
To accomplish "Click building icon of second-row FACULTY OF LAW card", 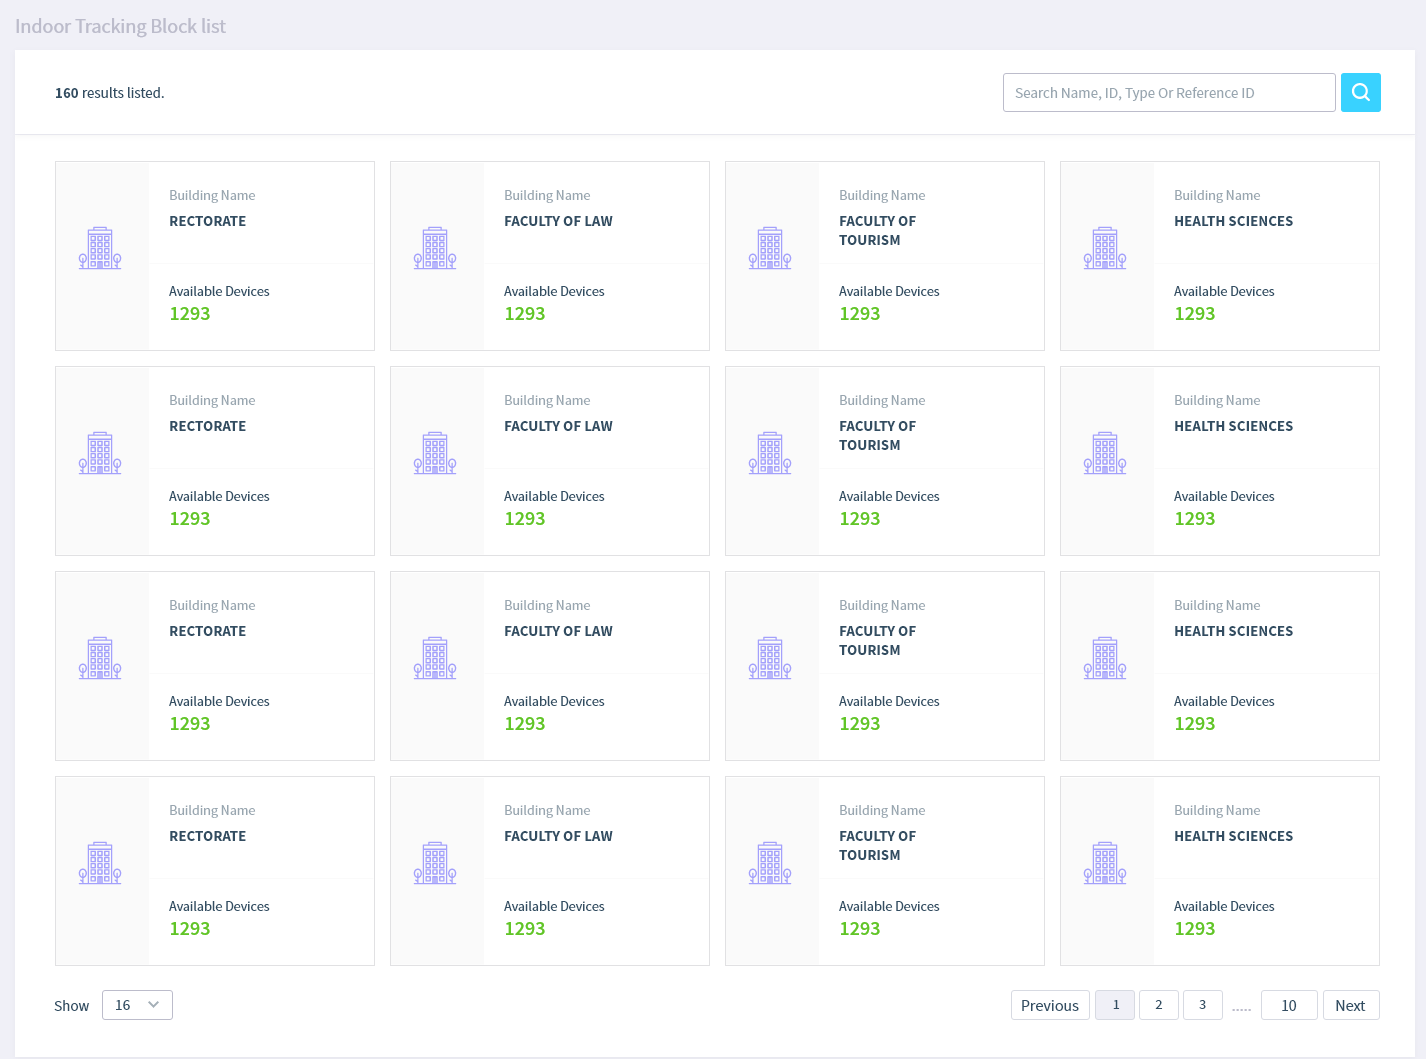I will click(x=435, y=453).
